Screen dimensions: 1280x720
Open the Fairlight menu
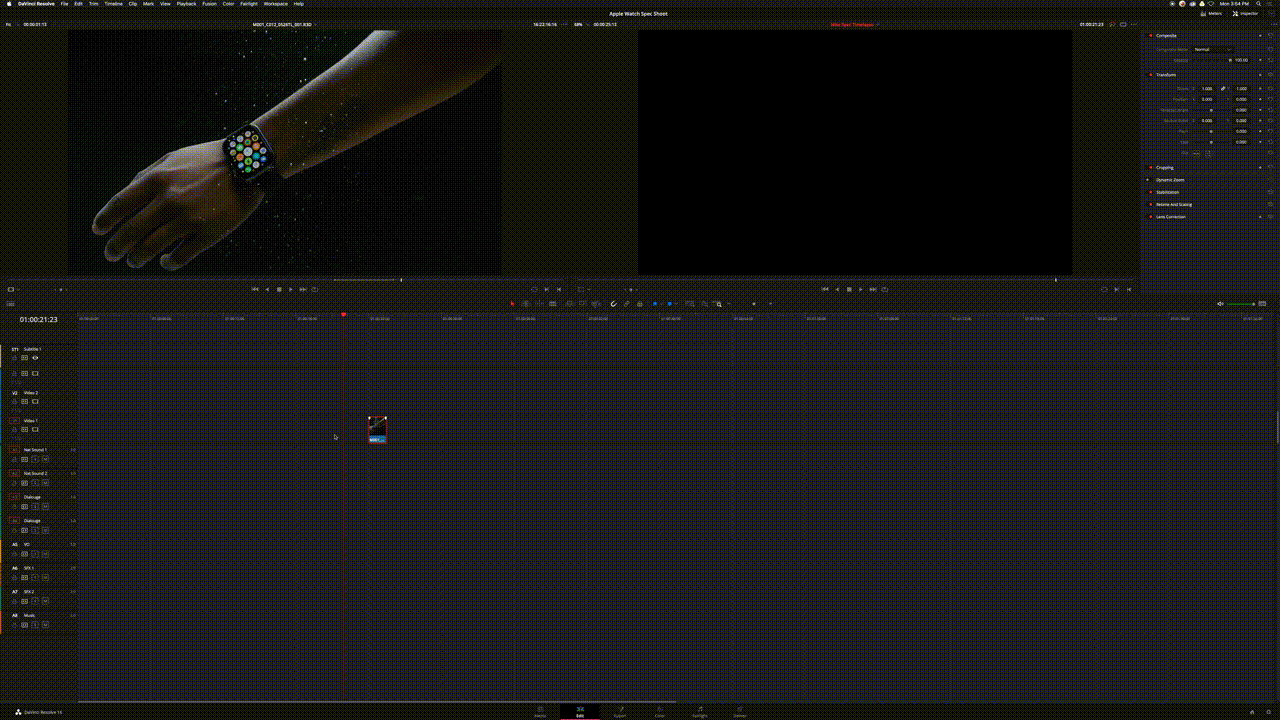[x=249, y=4]
